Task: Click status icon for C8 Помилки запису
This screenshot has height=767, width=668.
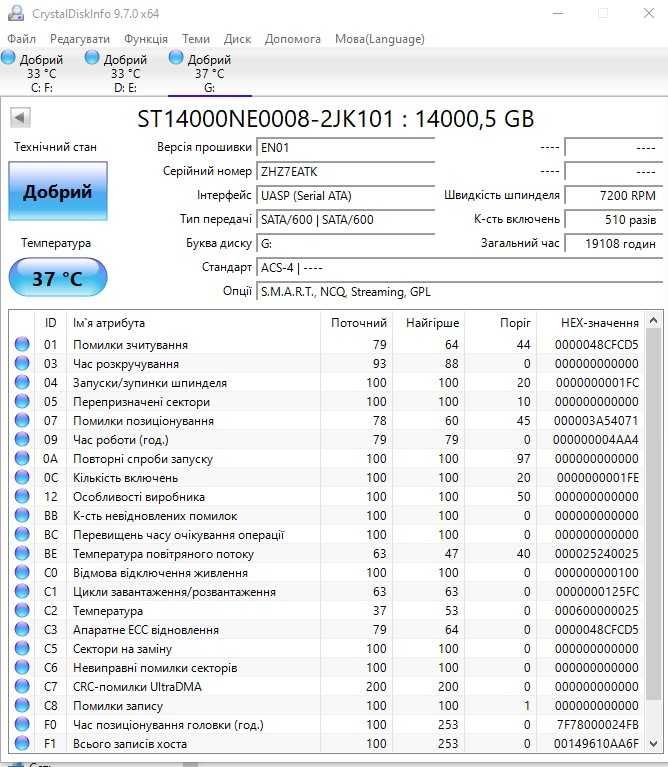Action: 22,705
